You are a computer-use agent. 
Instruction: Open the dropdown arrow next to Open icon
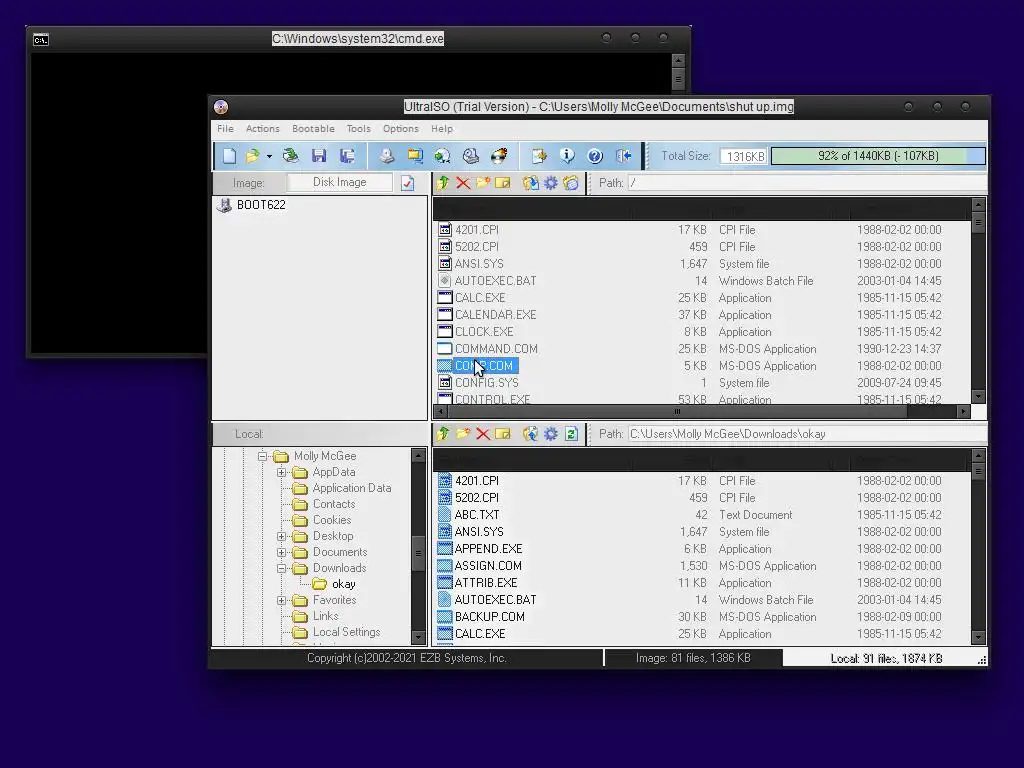[269, 156]
